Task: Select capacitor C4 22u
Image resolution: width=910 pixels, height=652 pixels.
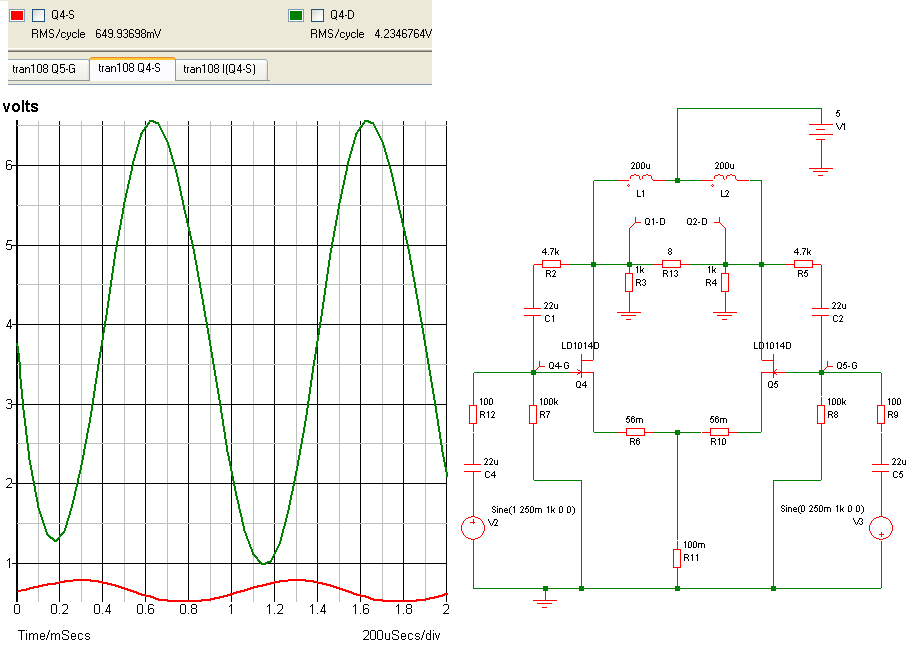Action: coord(473,468)
